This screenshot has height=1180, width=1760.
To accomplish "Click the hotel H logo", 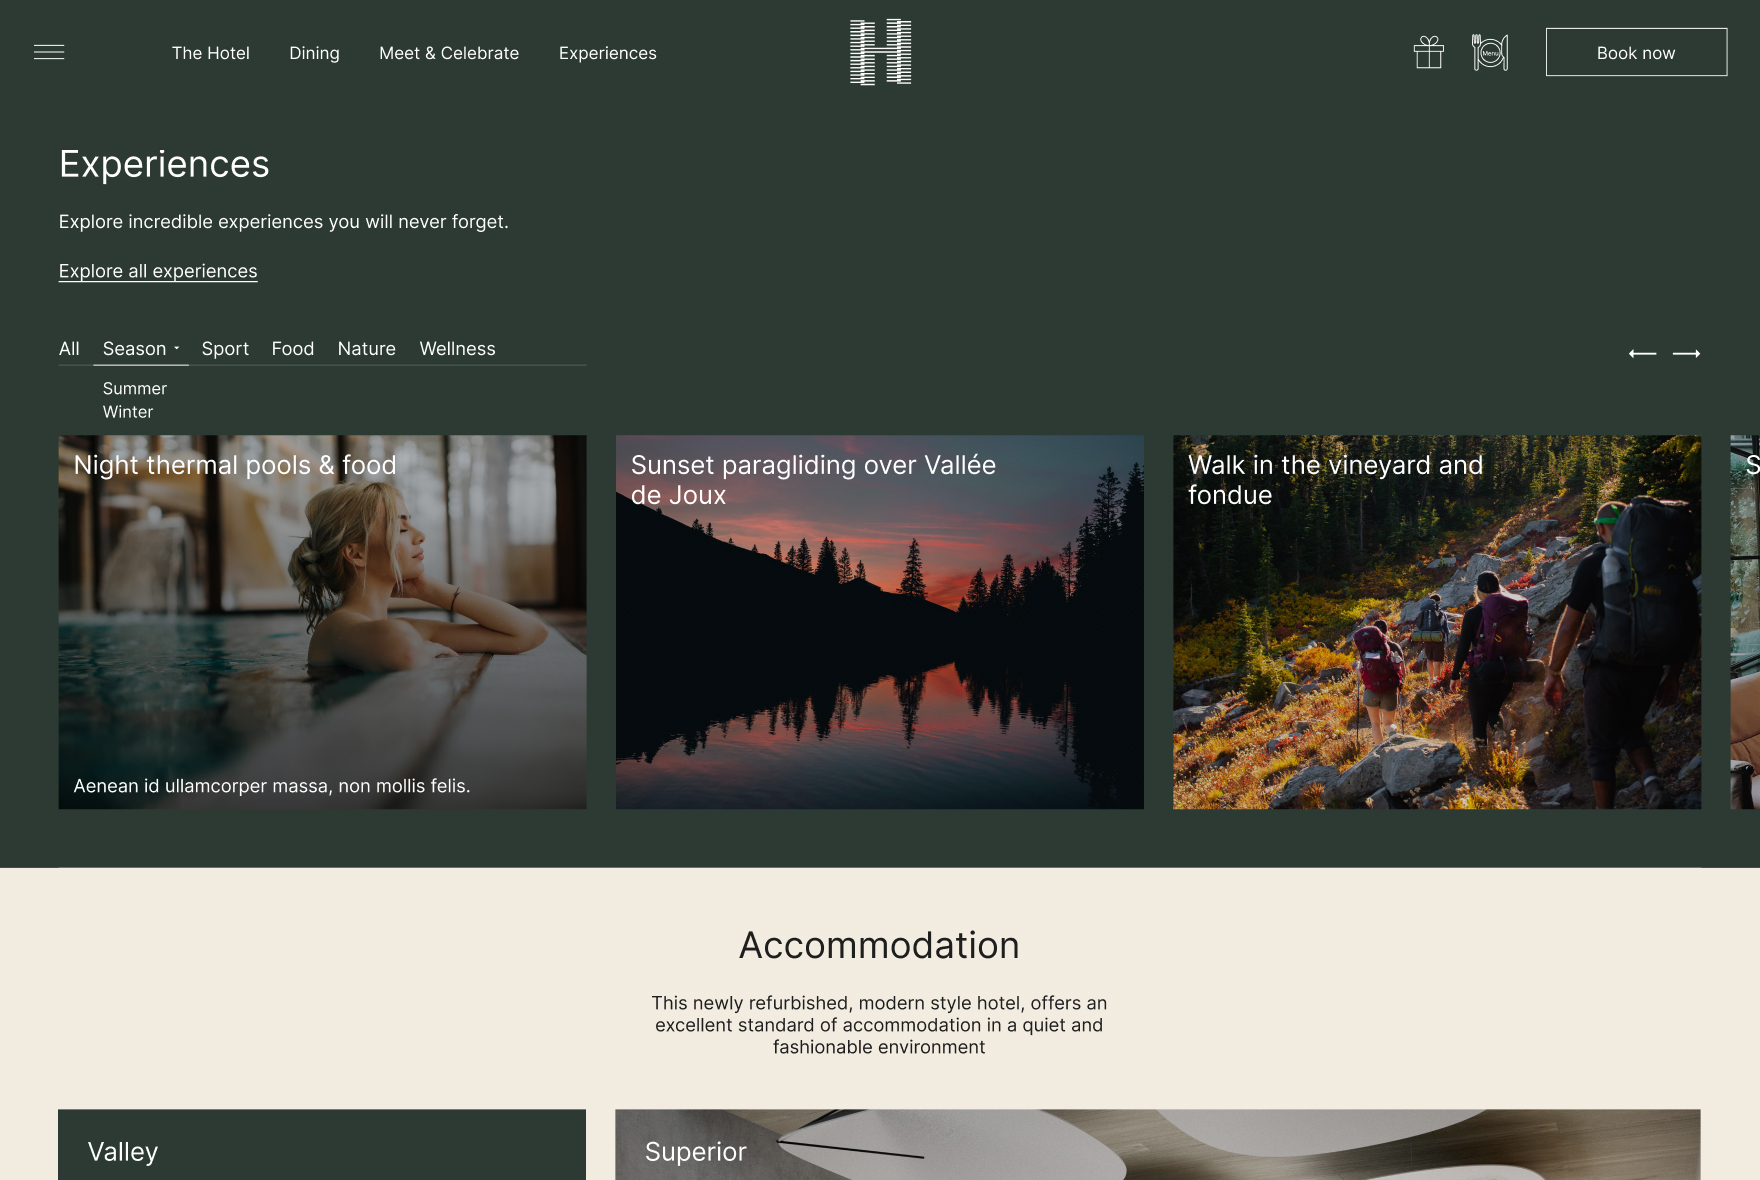I will [x=880, y=52].
